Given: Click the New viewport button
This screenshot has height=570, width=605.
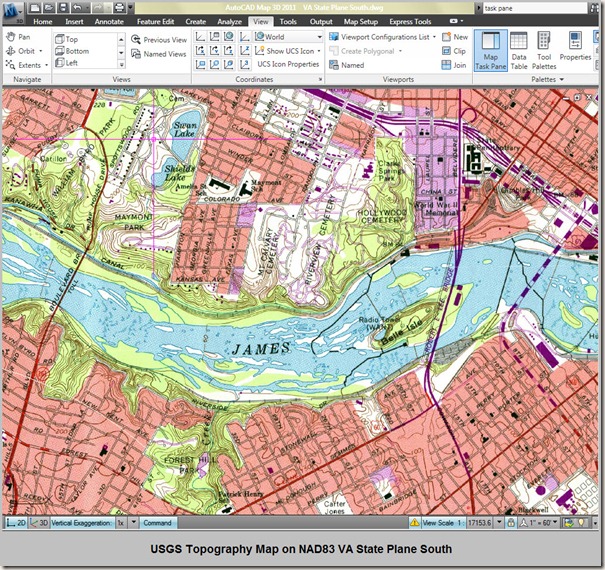Looking at the screenshot, I should [x=455, y=37].
